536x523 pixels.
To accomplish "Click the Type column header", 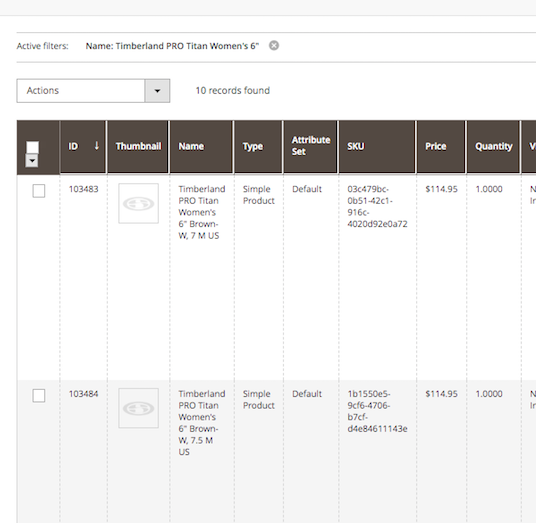I will pyautogui.click(x=258, y=147).
